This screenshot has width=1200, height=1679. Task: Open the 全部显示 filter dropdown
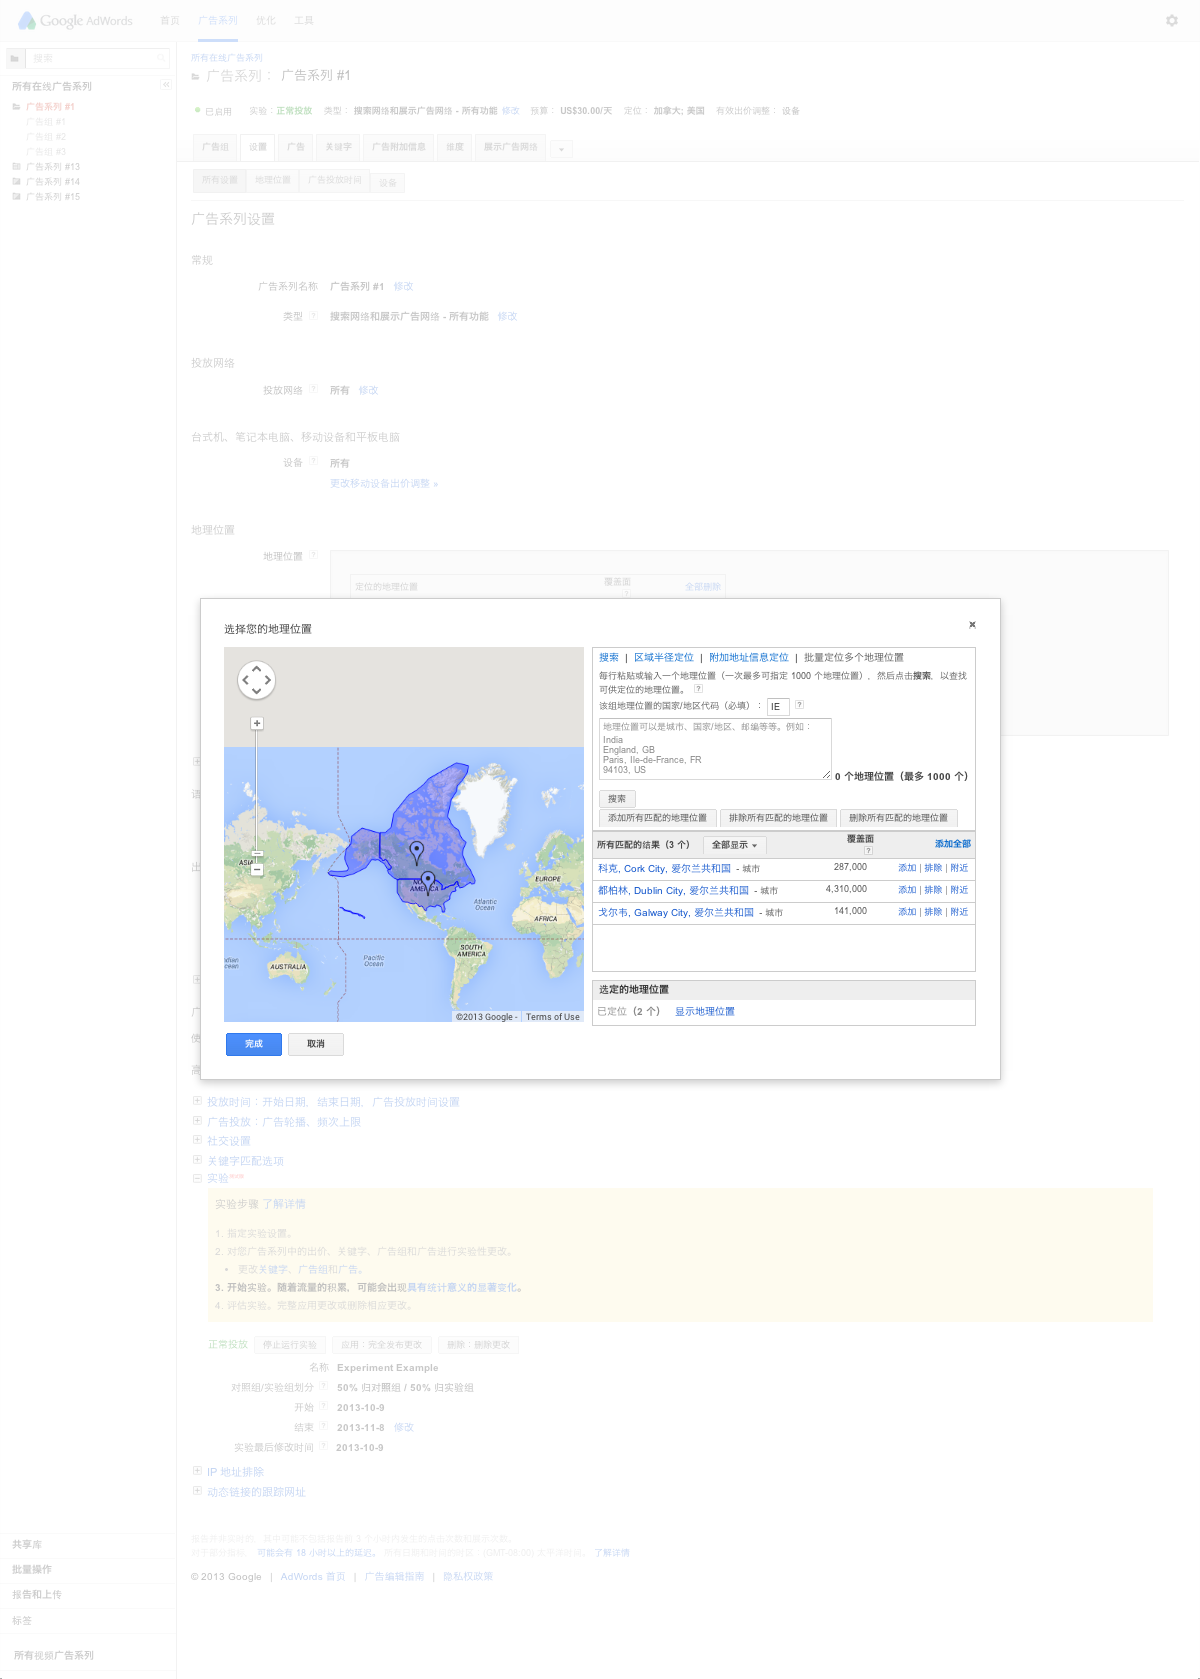734,845
